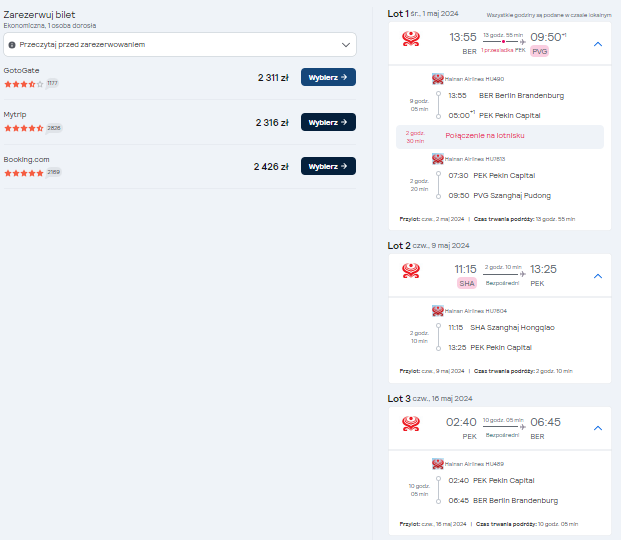The height and width of the screenshot is (540, 621).
Task: Collapse the Lot 2 flight details
Action: click(598, 276)
